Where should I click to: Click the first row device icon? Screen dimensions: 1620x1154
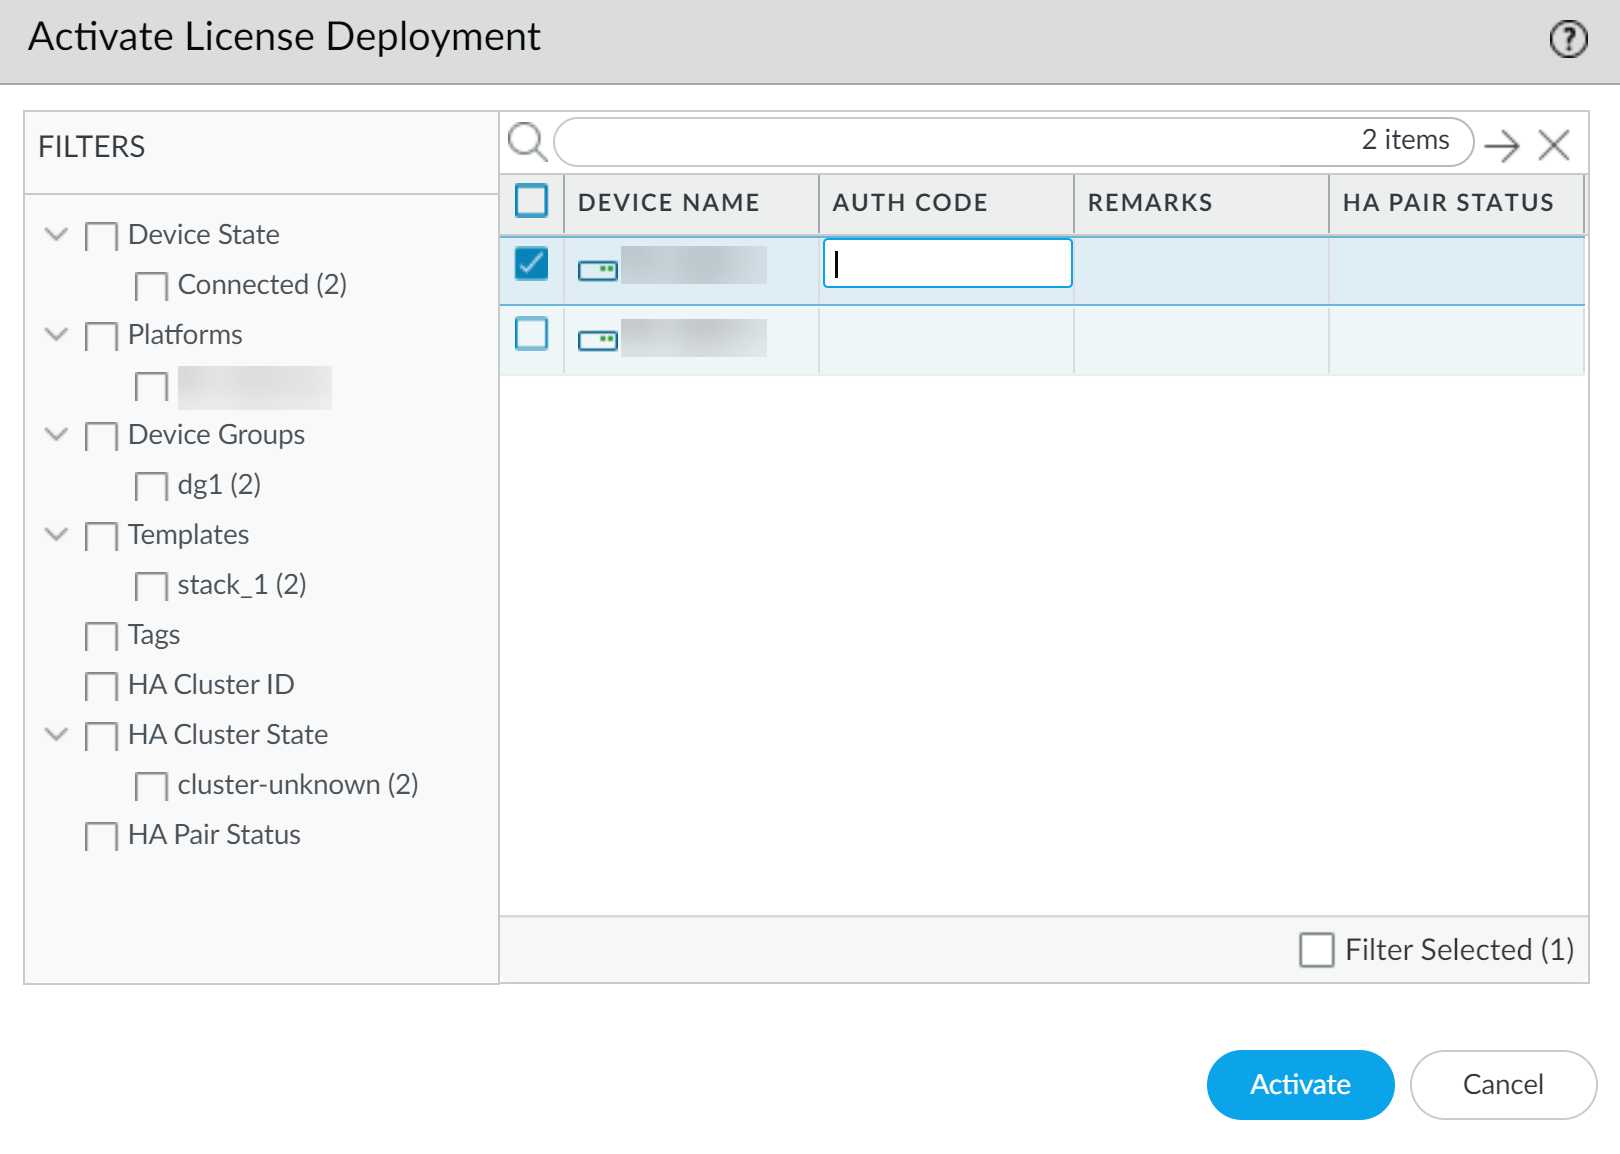click(598, 270)
